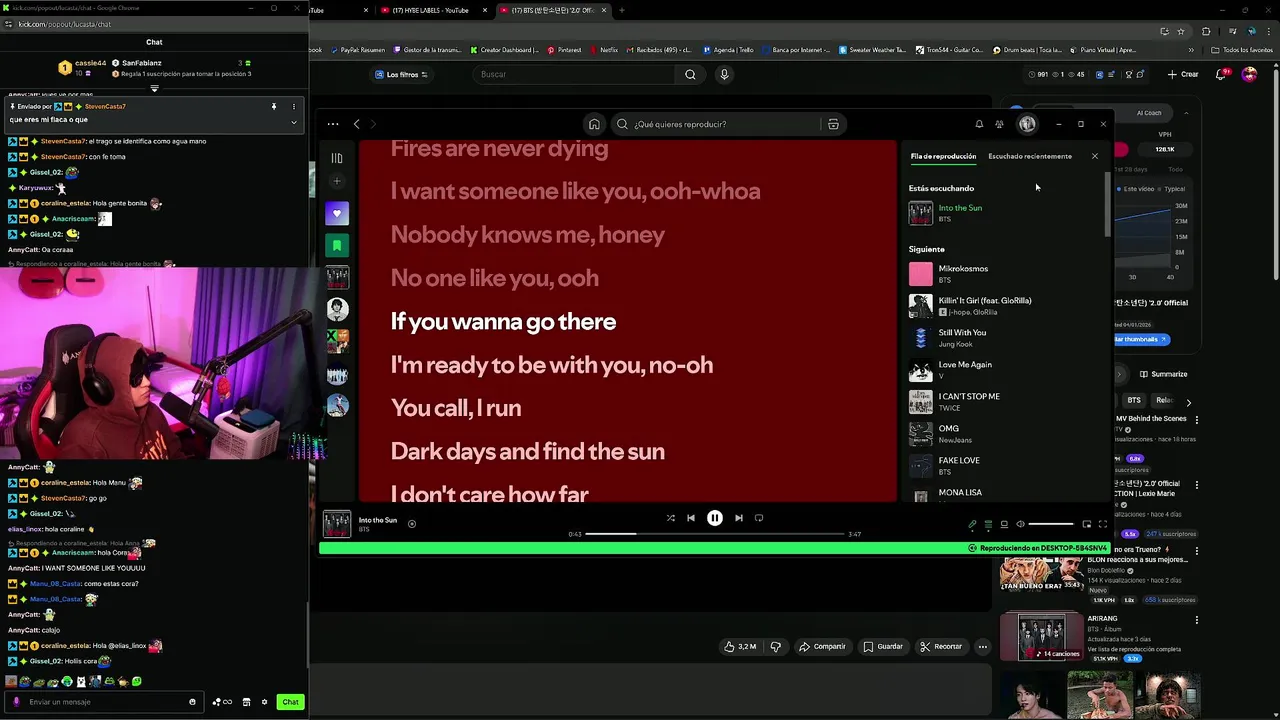Switch to Escuchado recientemente tab

(x=1030, y=156)
